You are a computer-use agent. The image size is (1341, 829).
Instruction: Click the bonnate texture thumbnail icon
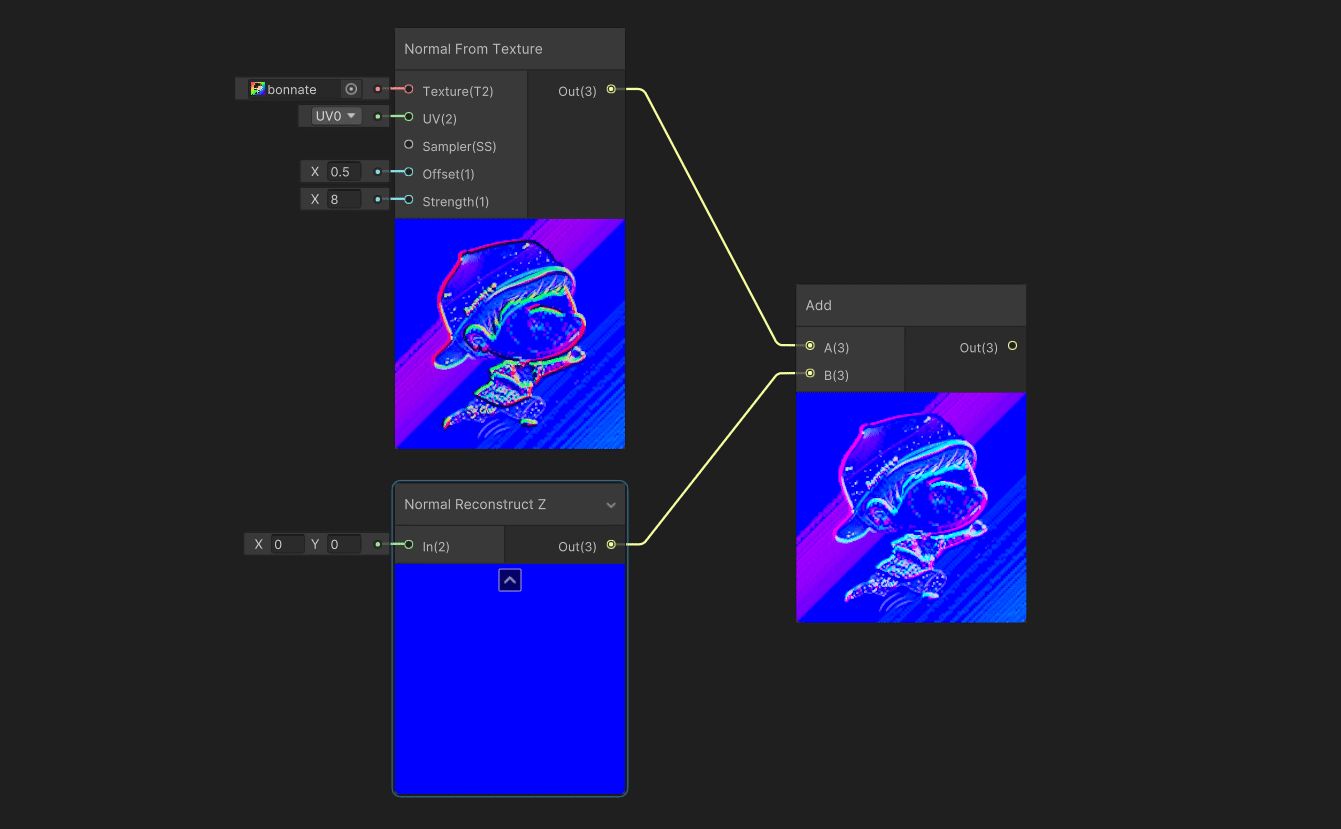pyautogui.click(x=258, y=89)
